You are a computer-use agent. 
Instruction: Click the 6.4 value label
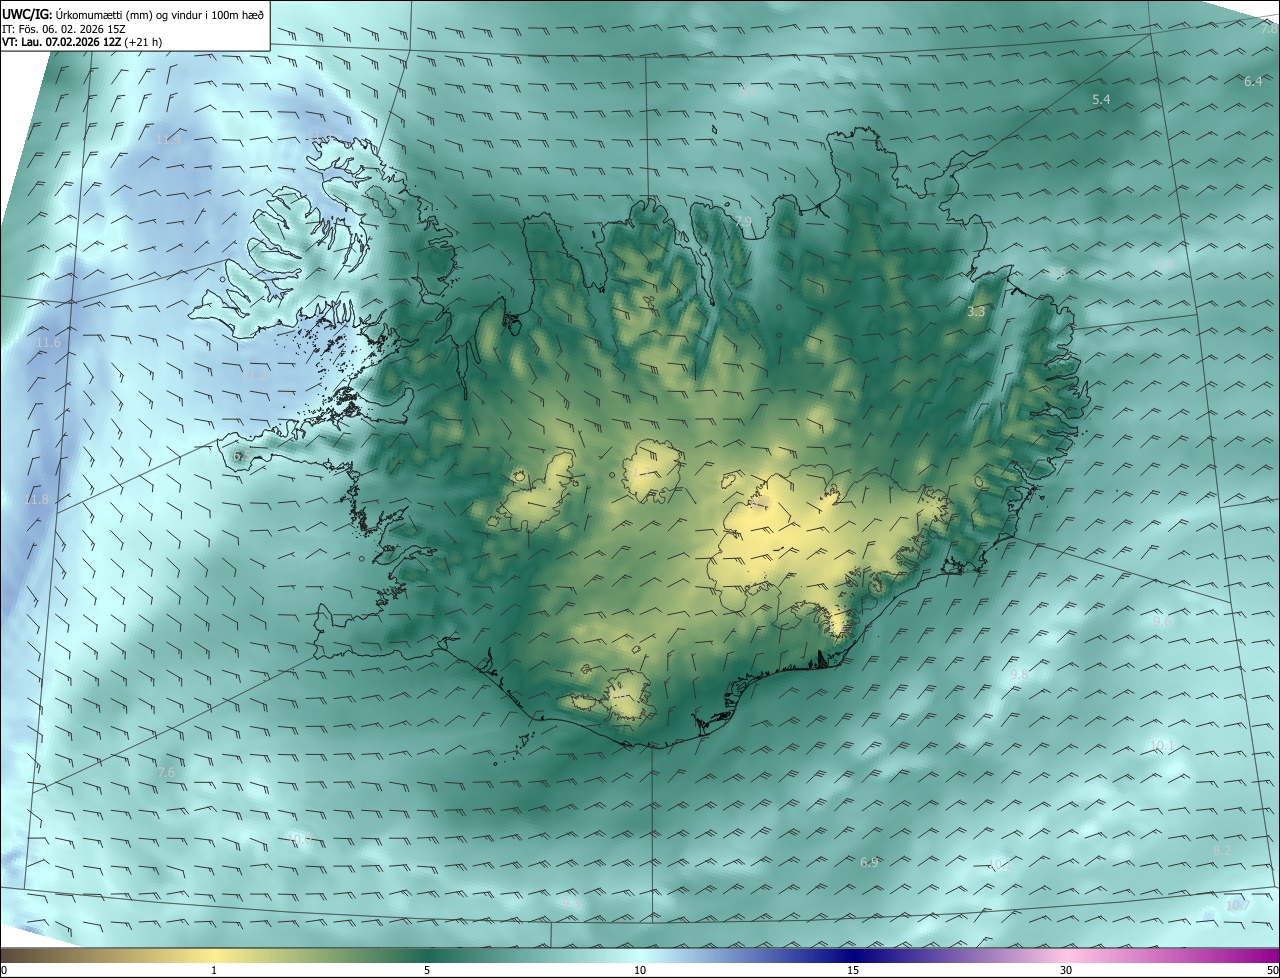coord(1253,81)
